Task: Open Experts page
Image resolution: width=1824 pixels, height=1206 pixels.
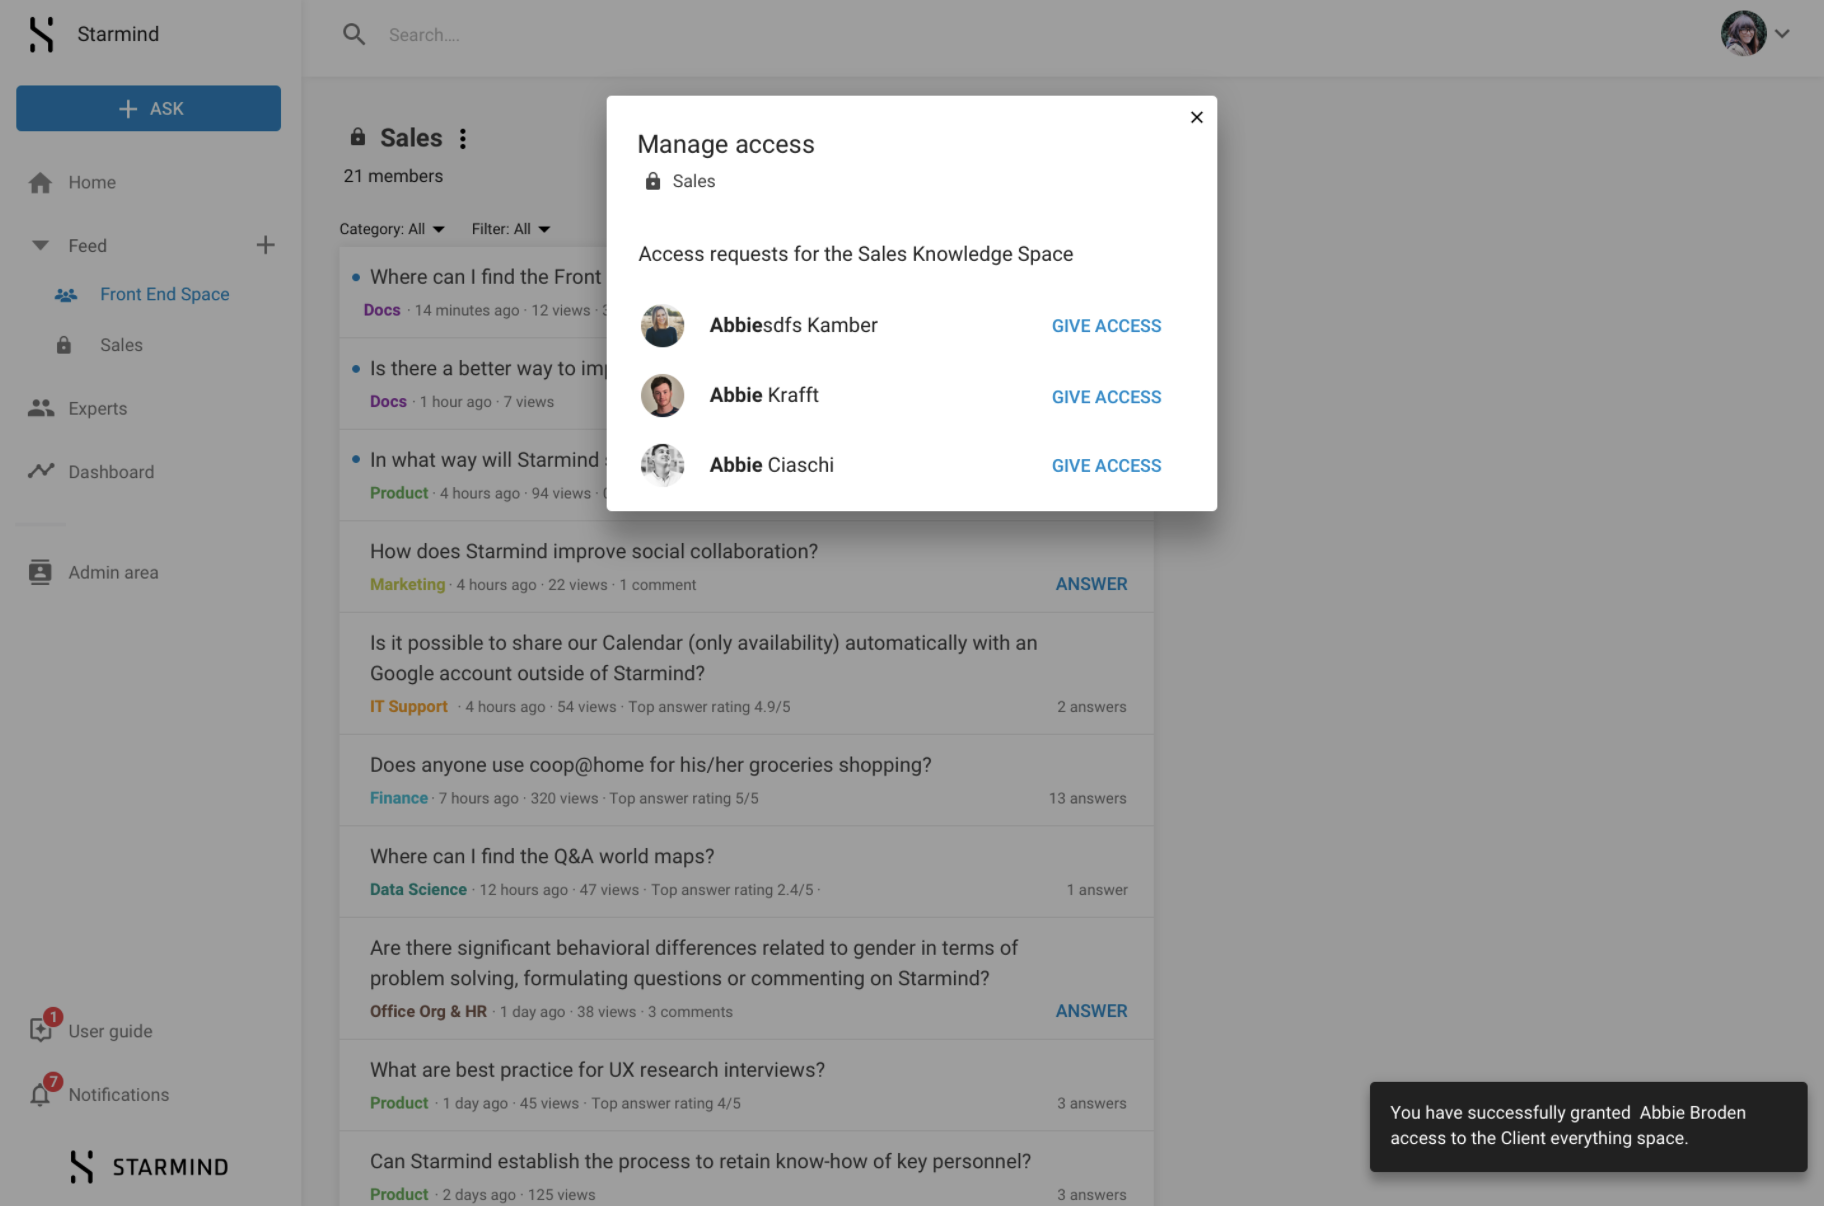Action: tap(98, 408)
